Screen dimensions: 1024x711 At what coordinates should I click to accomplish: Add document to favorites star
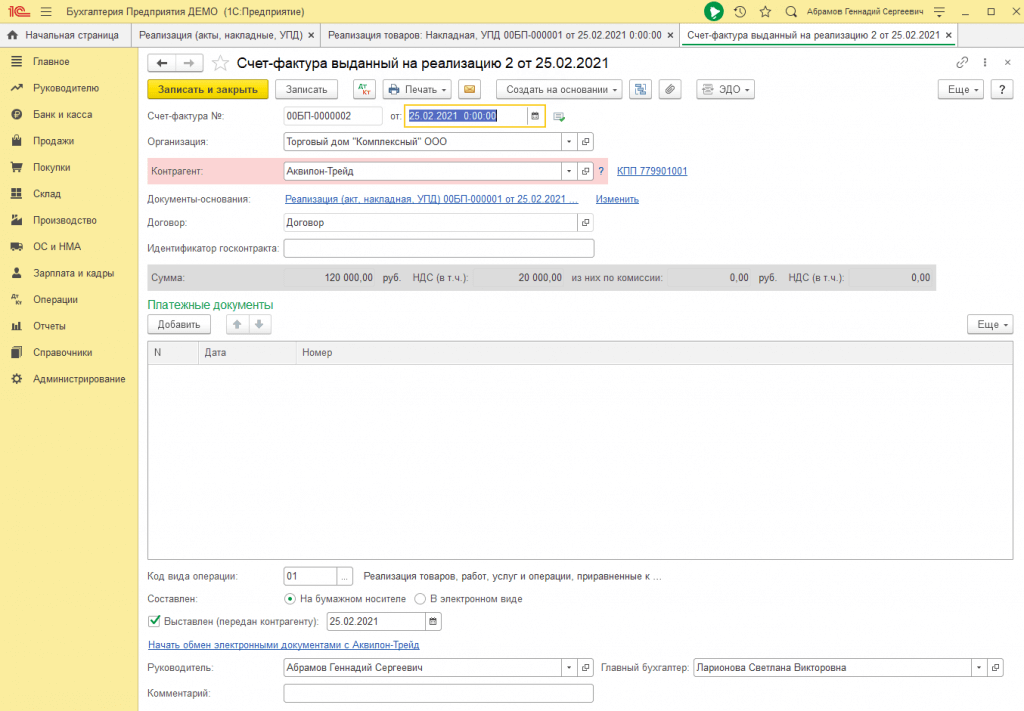coord(220,63)
